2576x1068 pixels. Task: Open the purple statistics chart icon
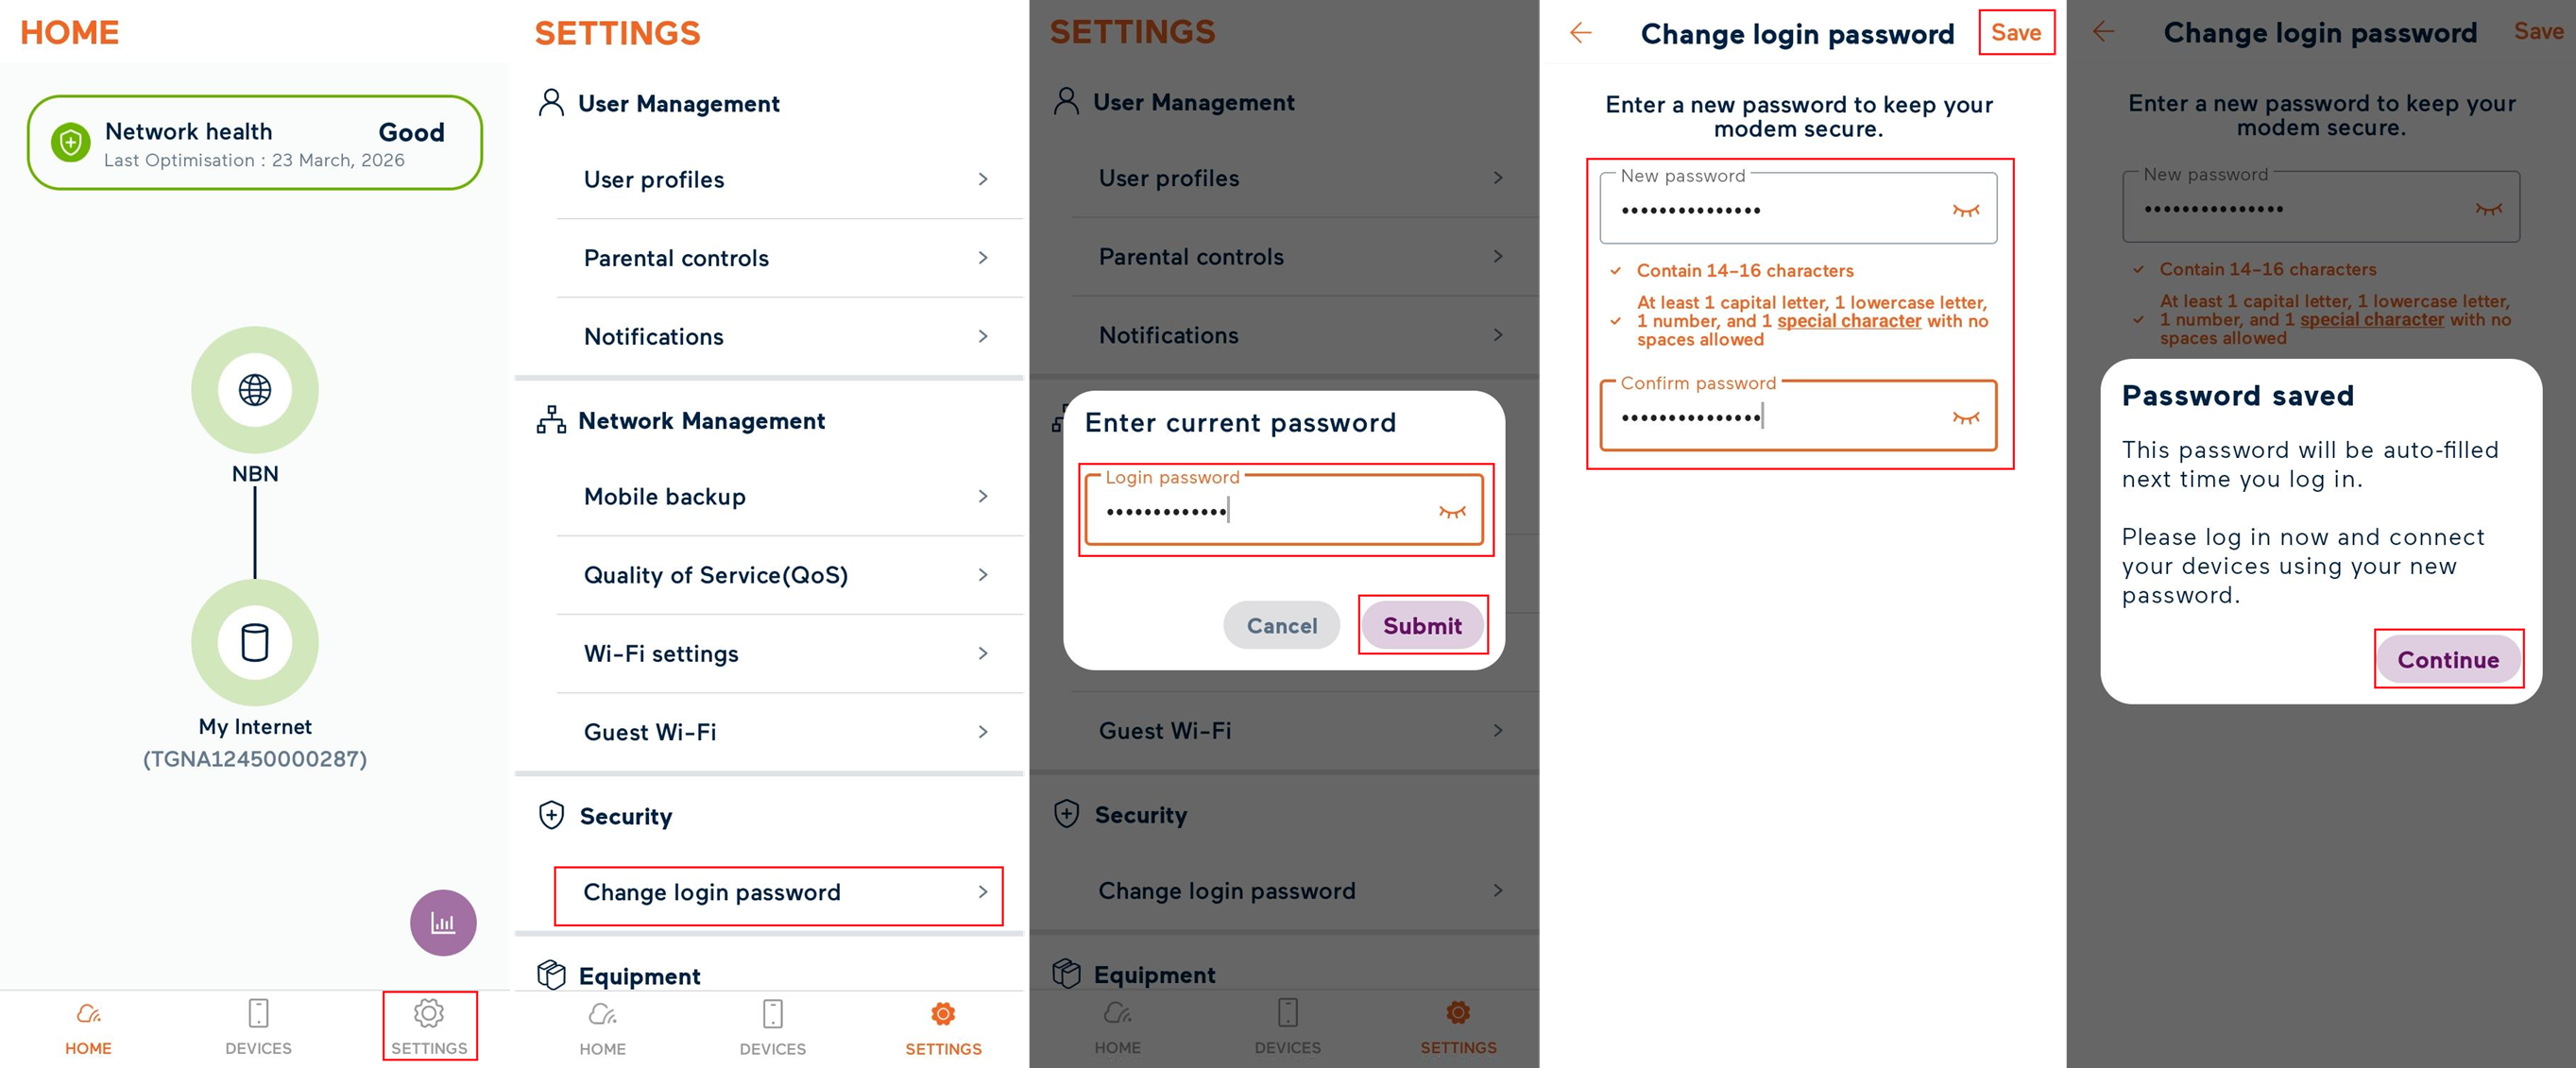click(443, 922)
